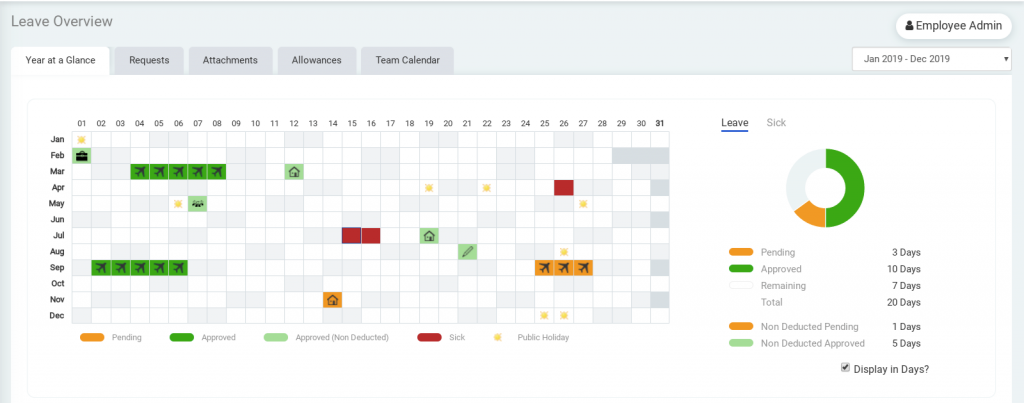Open the house entry on July 19th
This screenshot has height=403, width=1024.
click(429, 236)
